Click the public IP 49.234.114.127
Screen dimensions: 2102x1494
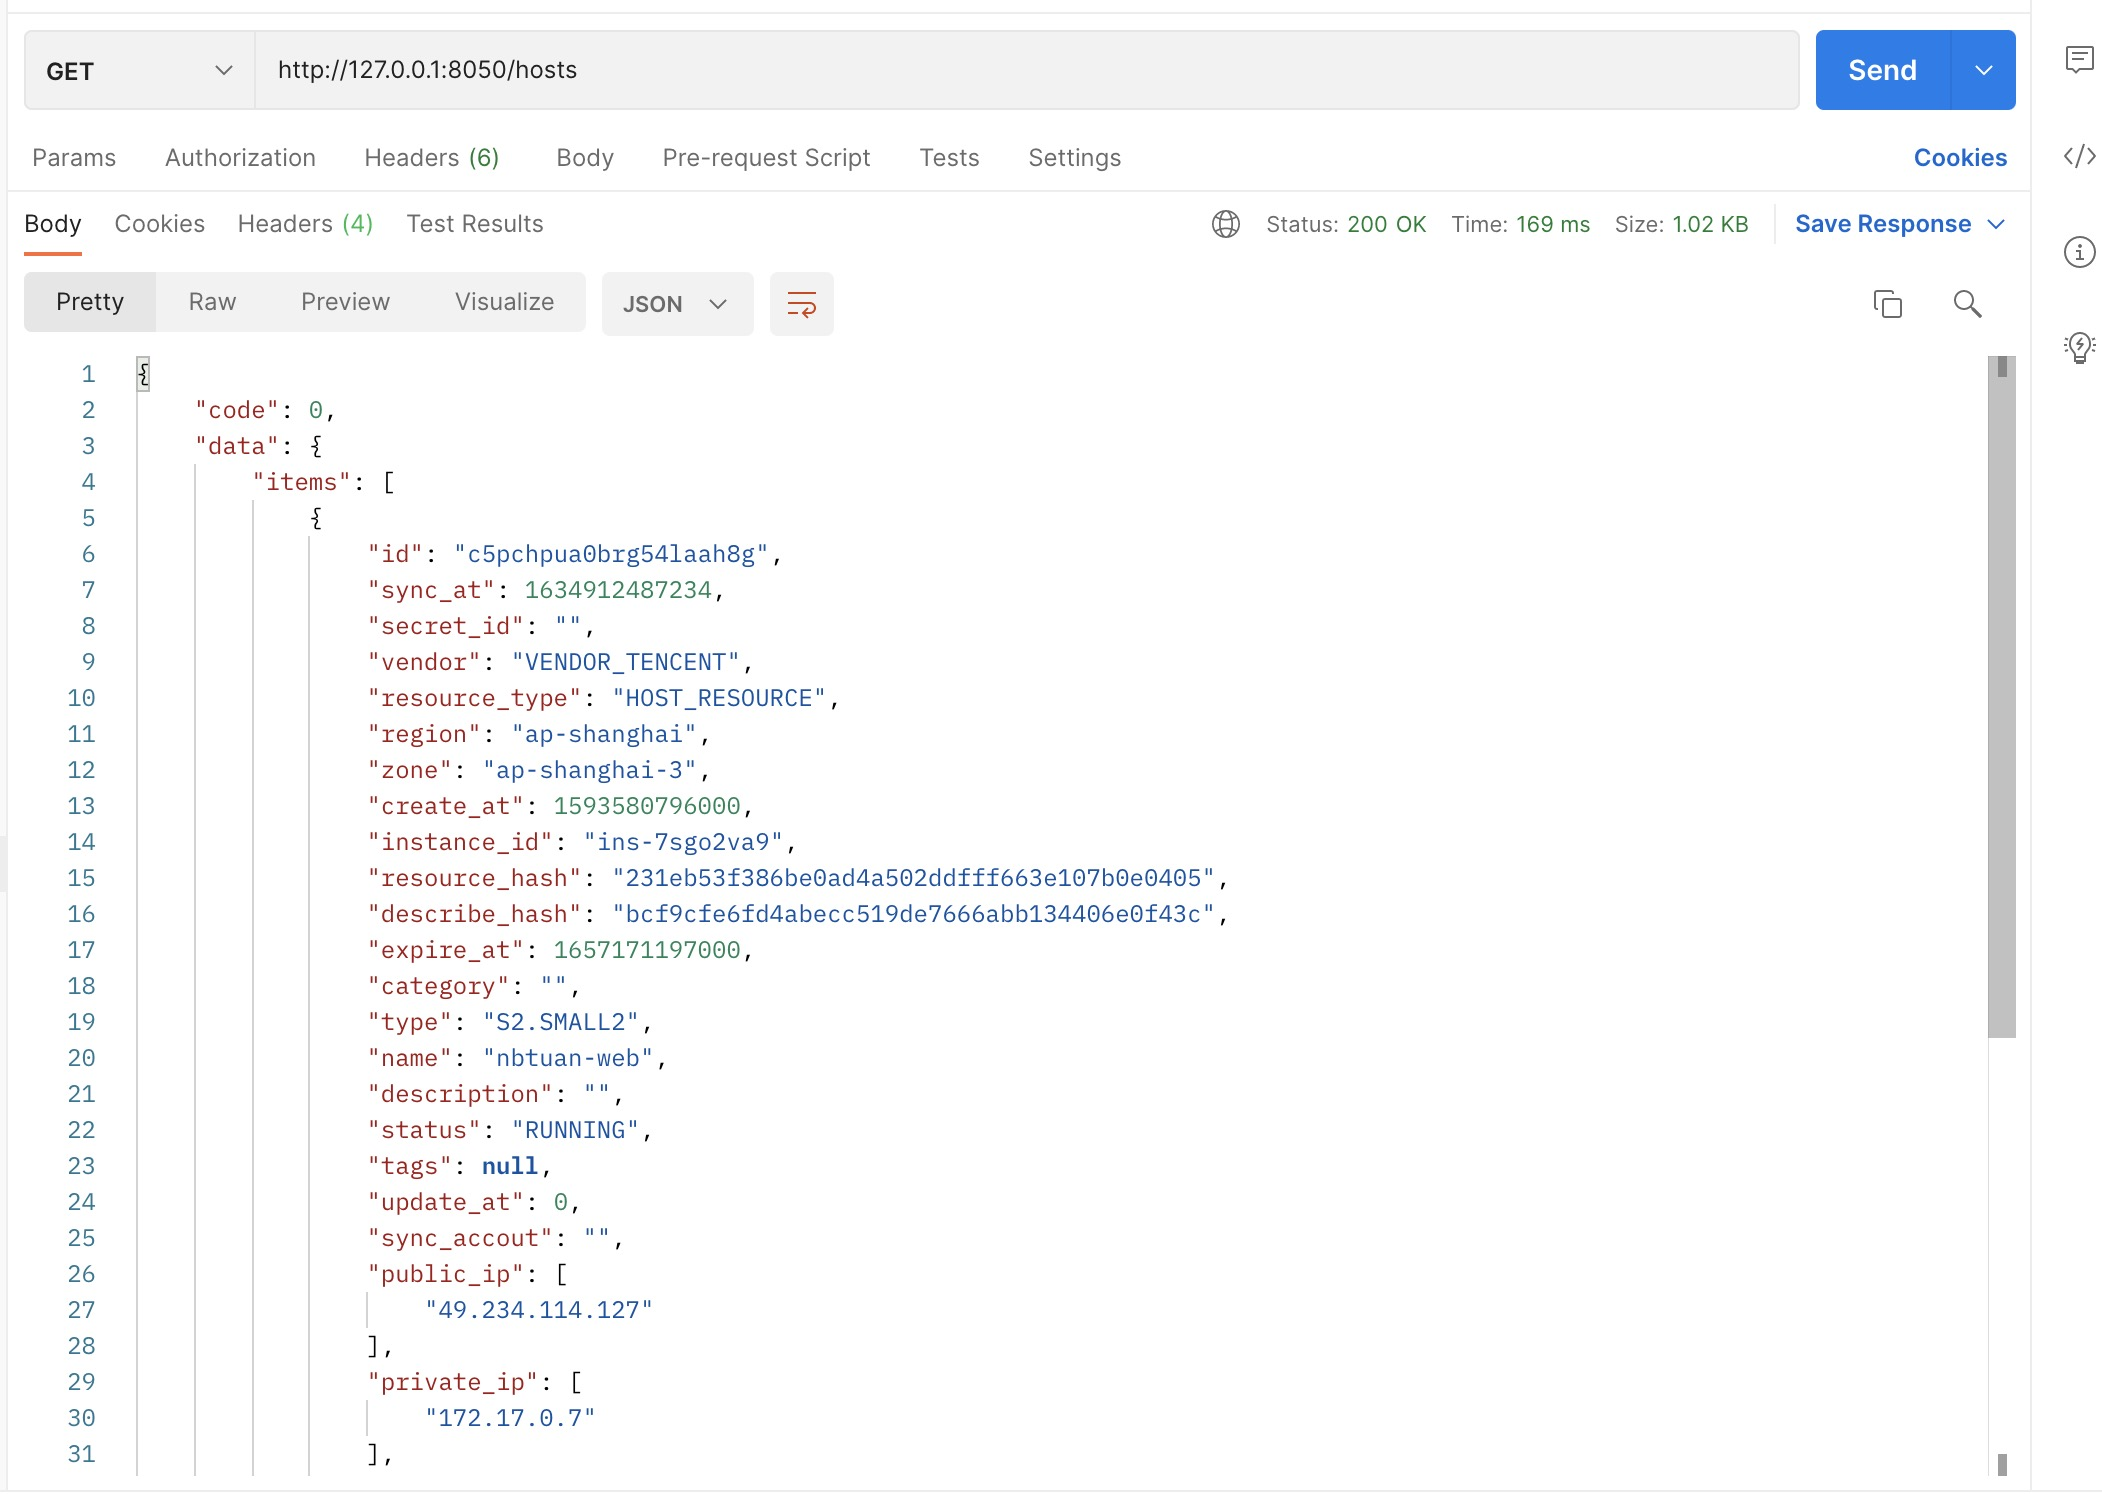(x=539, y=1310)
